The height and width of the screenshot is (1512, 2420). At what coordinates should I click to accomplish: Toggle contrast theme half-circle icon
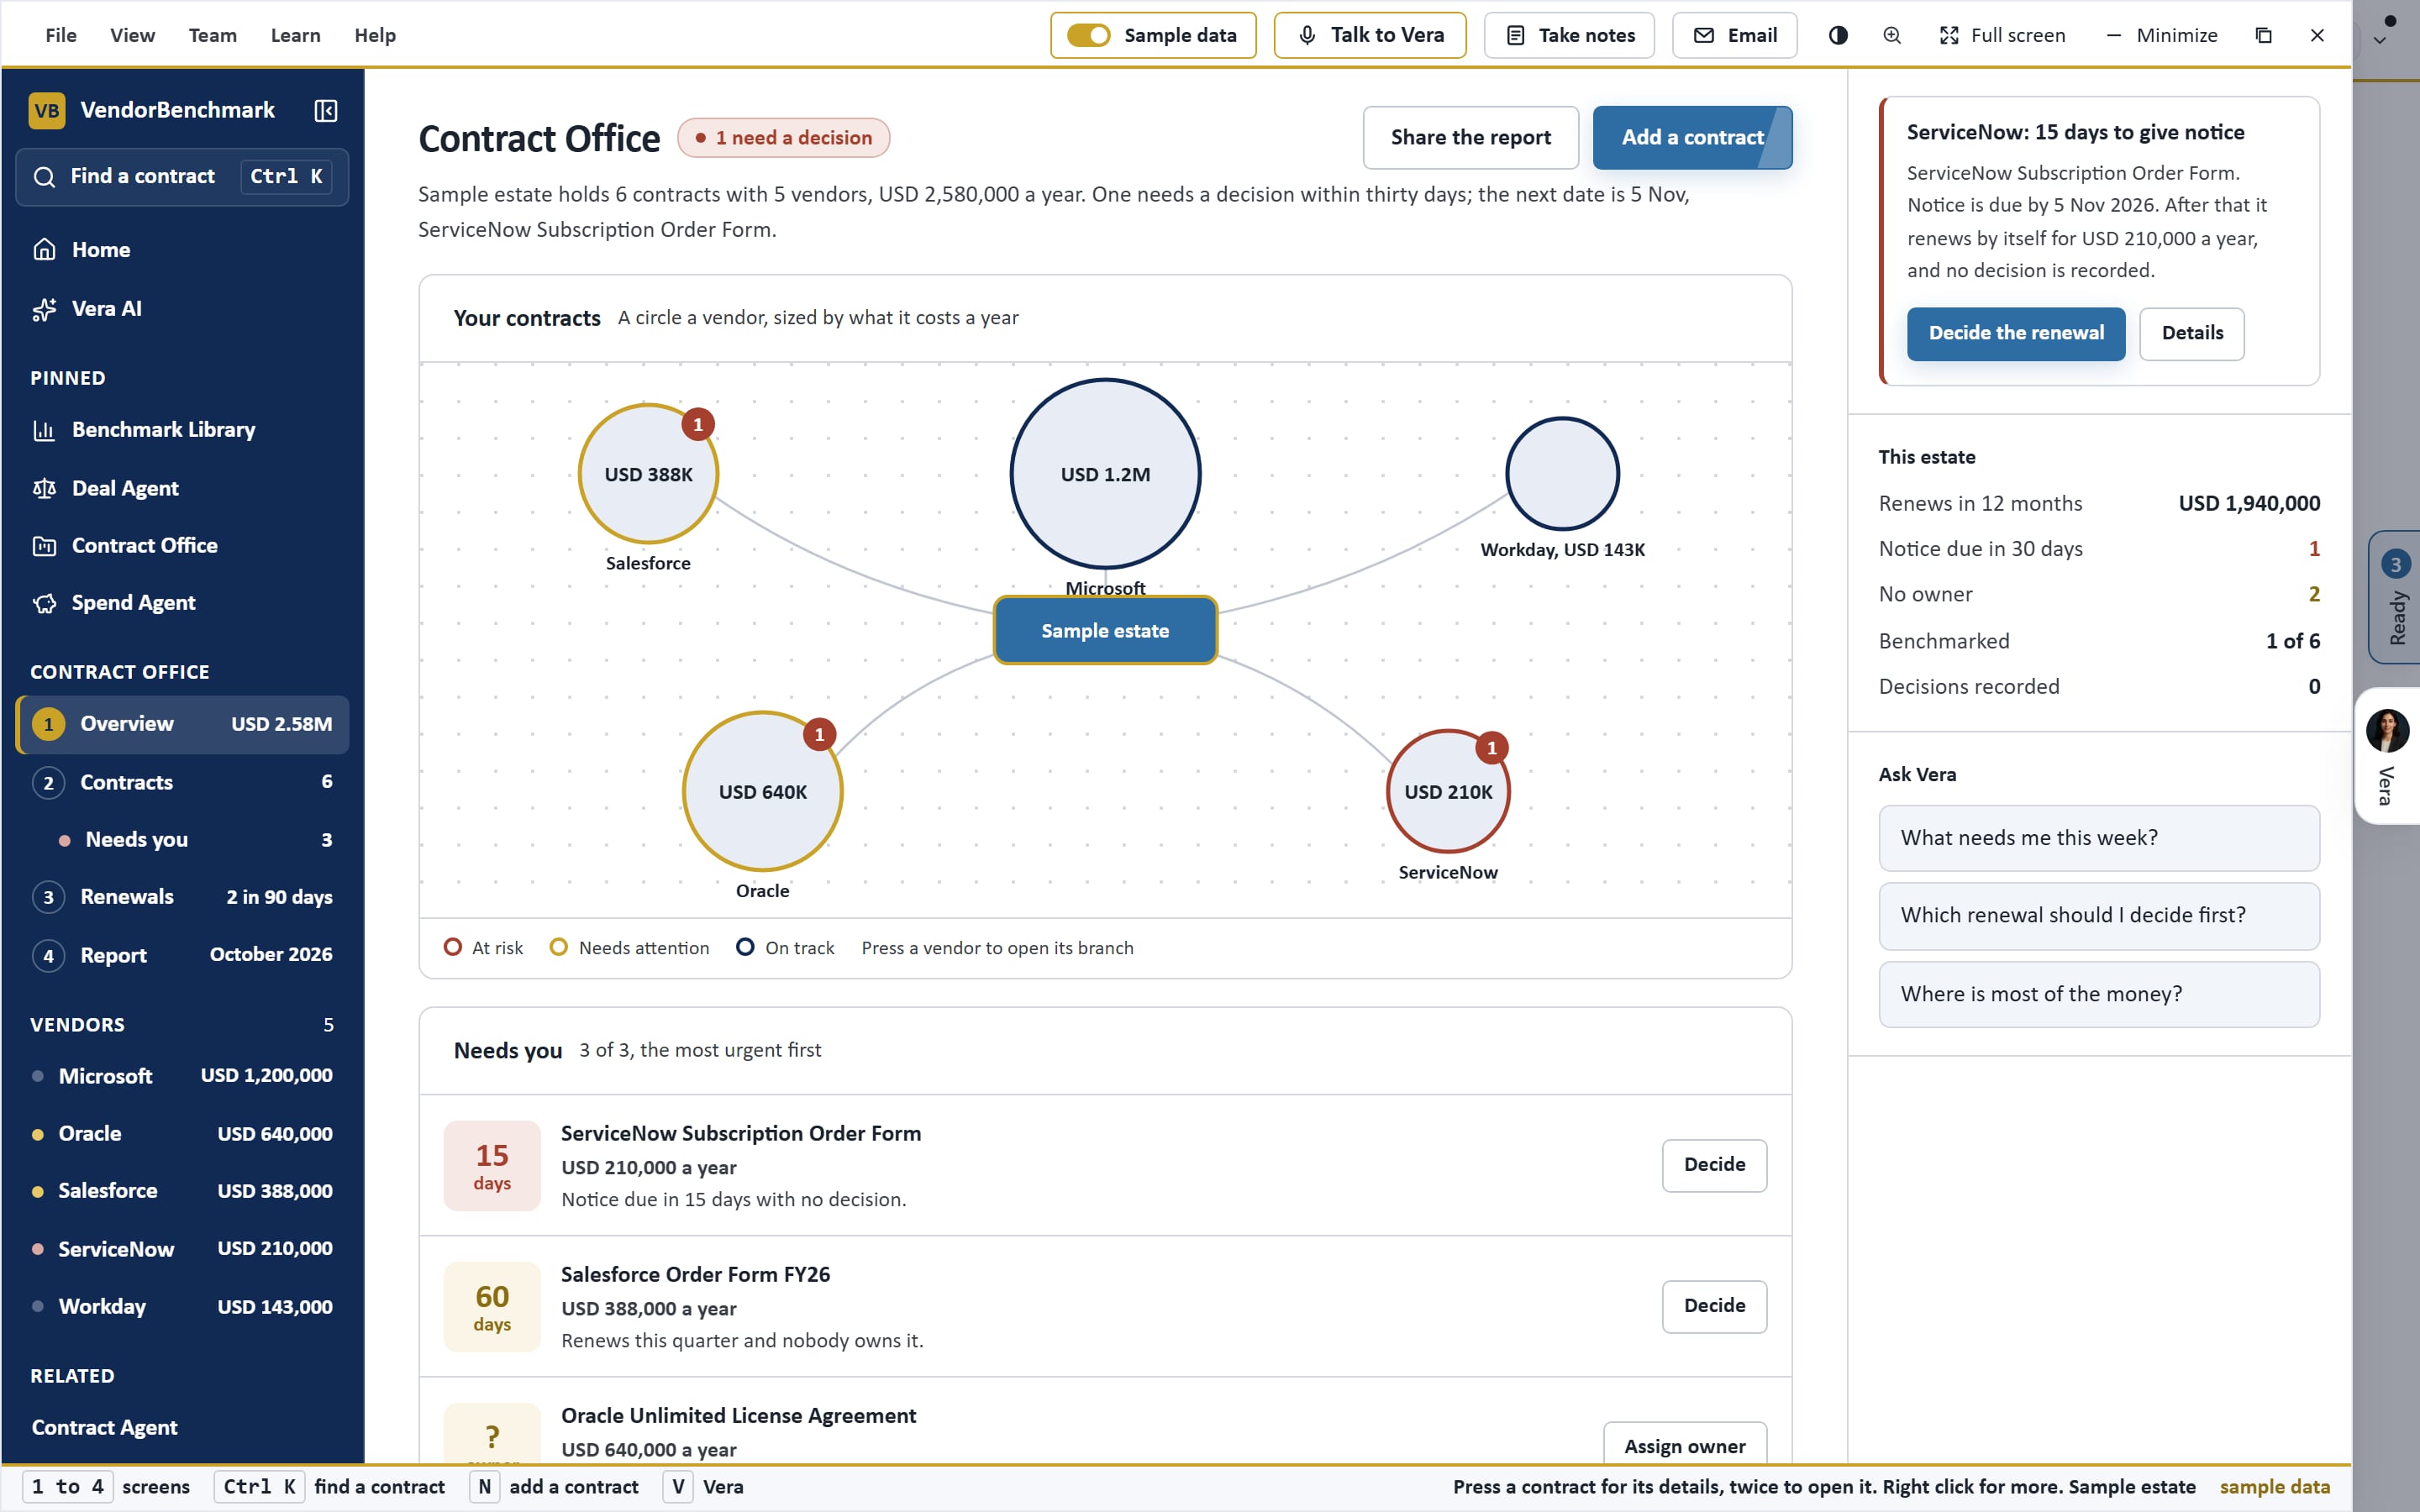1838,35
